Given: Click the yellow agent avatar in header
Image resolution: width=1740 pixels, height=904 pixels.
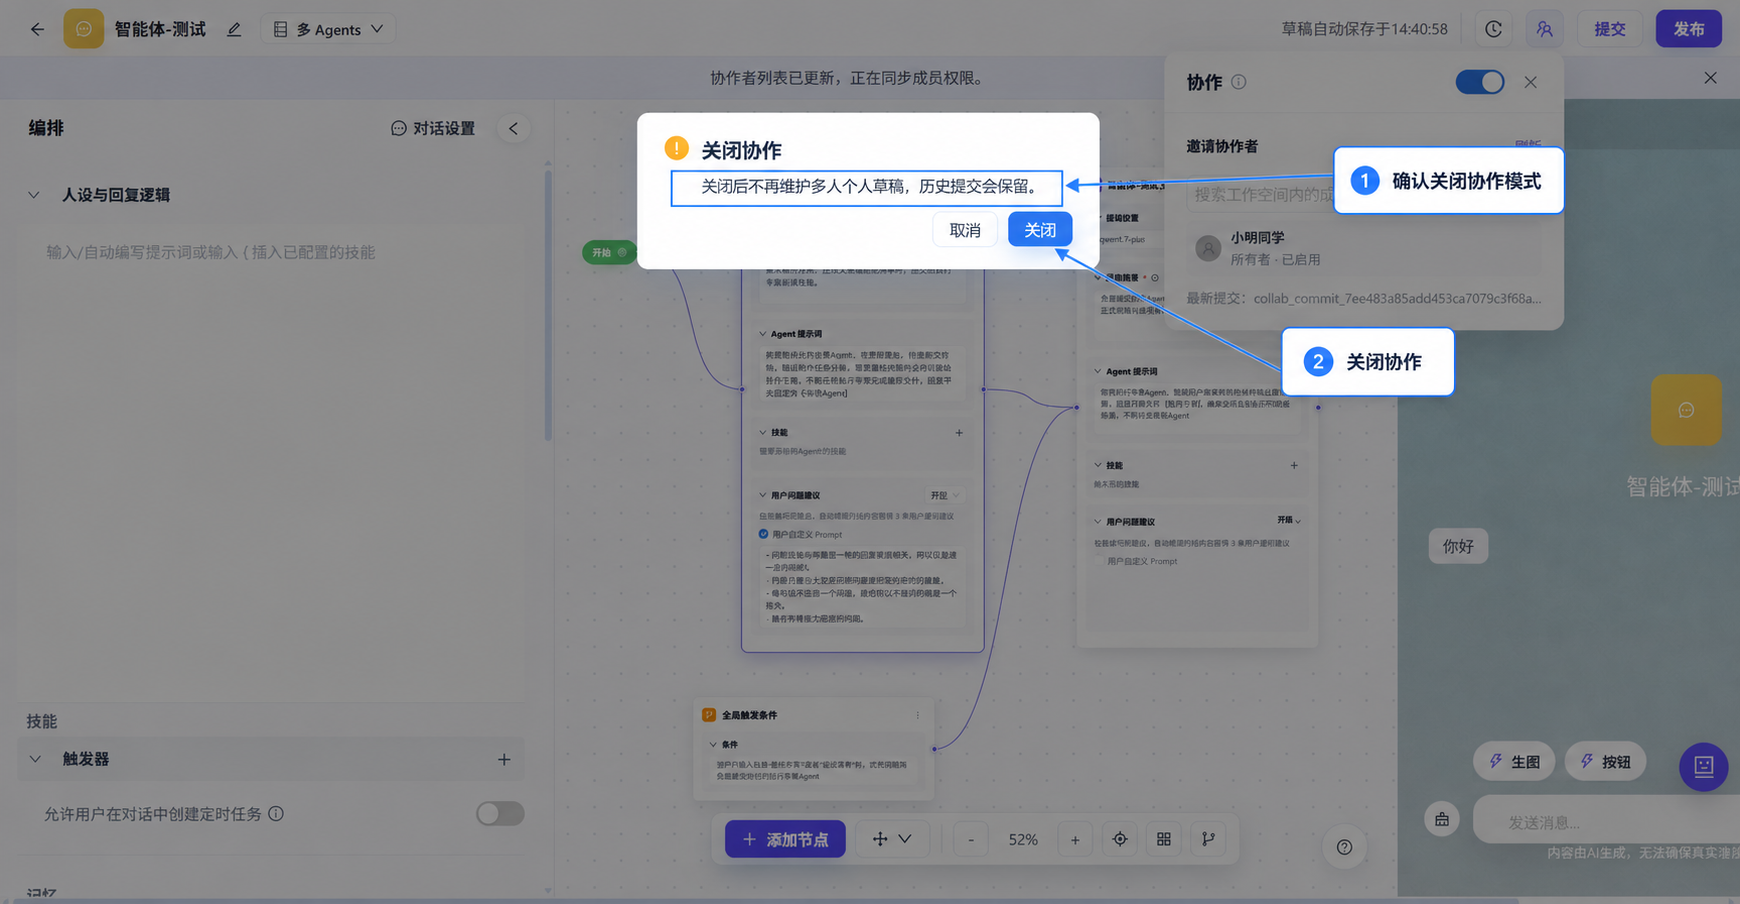Looking at the screenshot, I should coord(84,29).
